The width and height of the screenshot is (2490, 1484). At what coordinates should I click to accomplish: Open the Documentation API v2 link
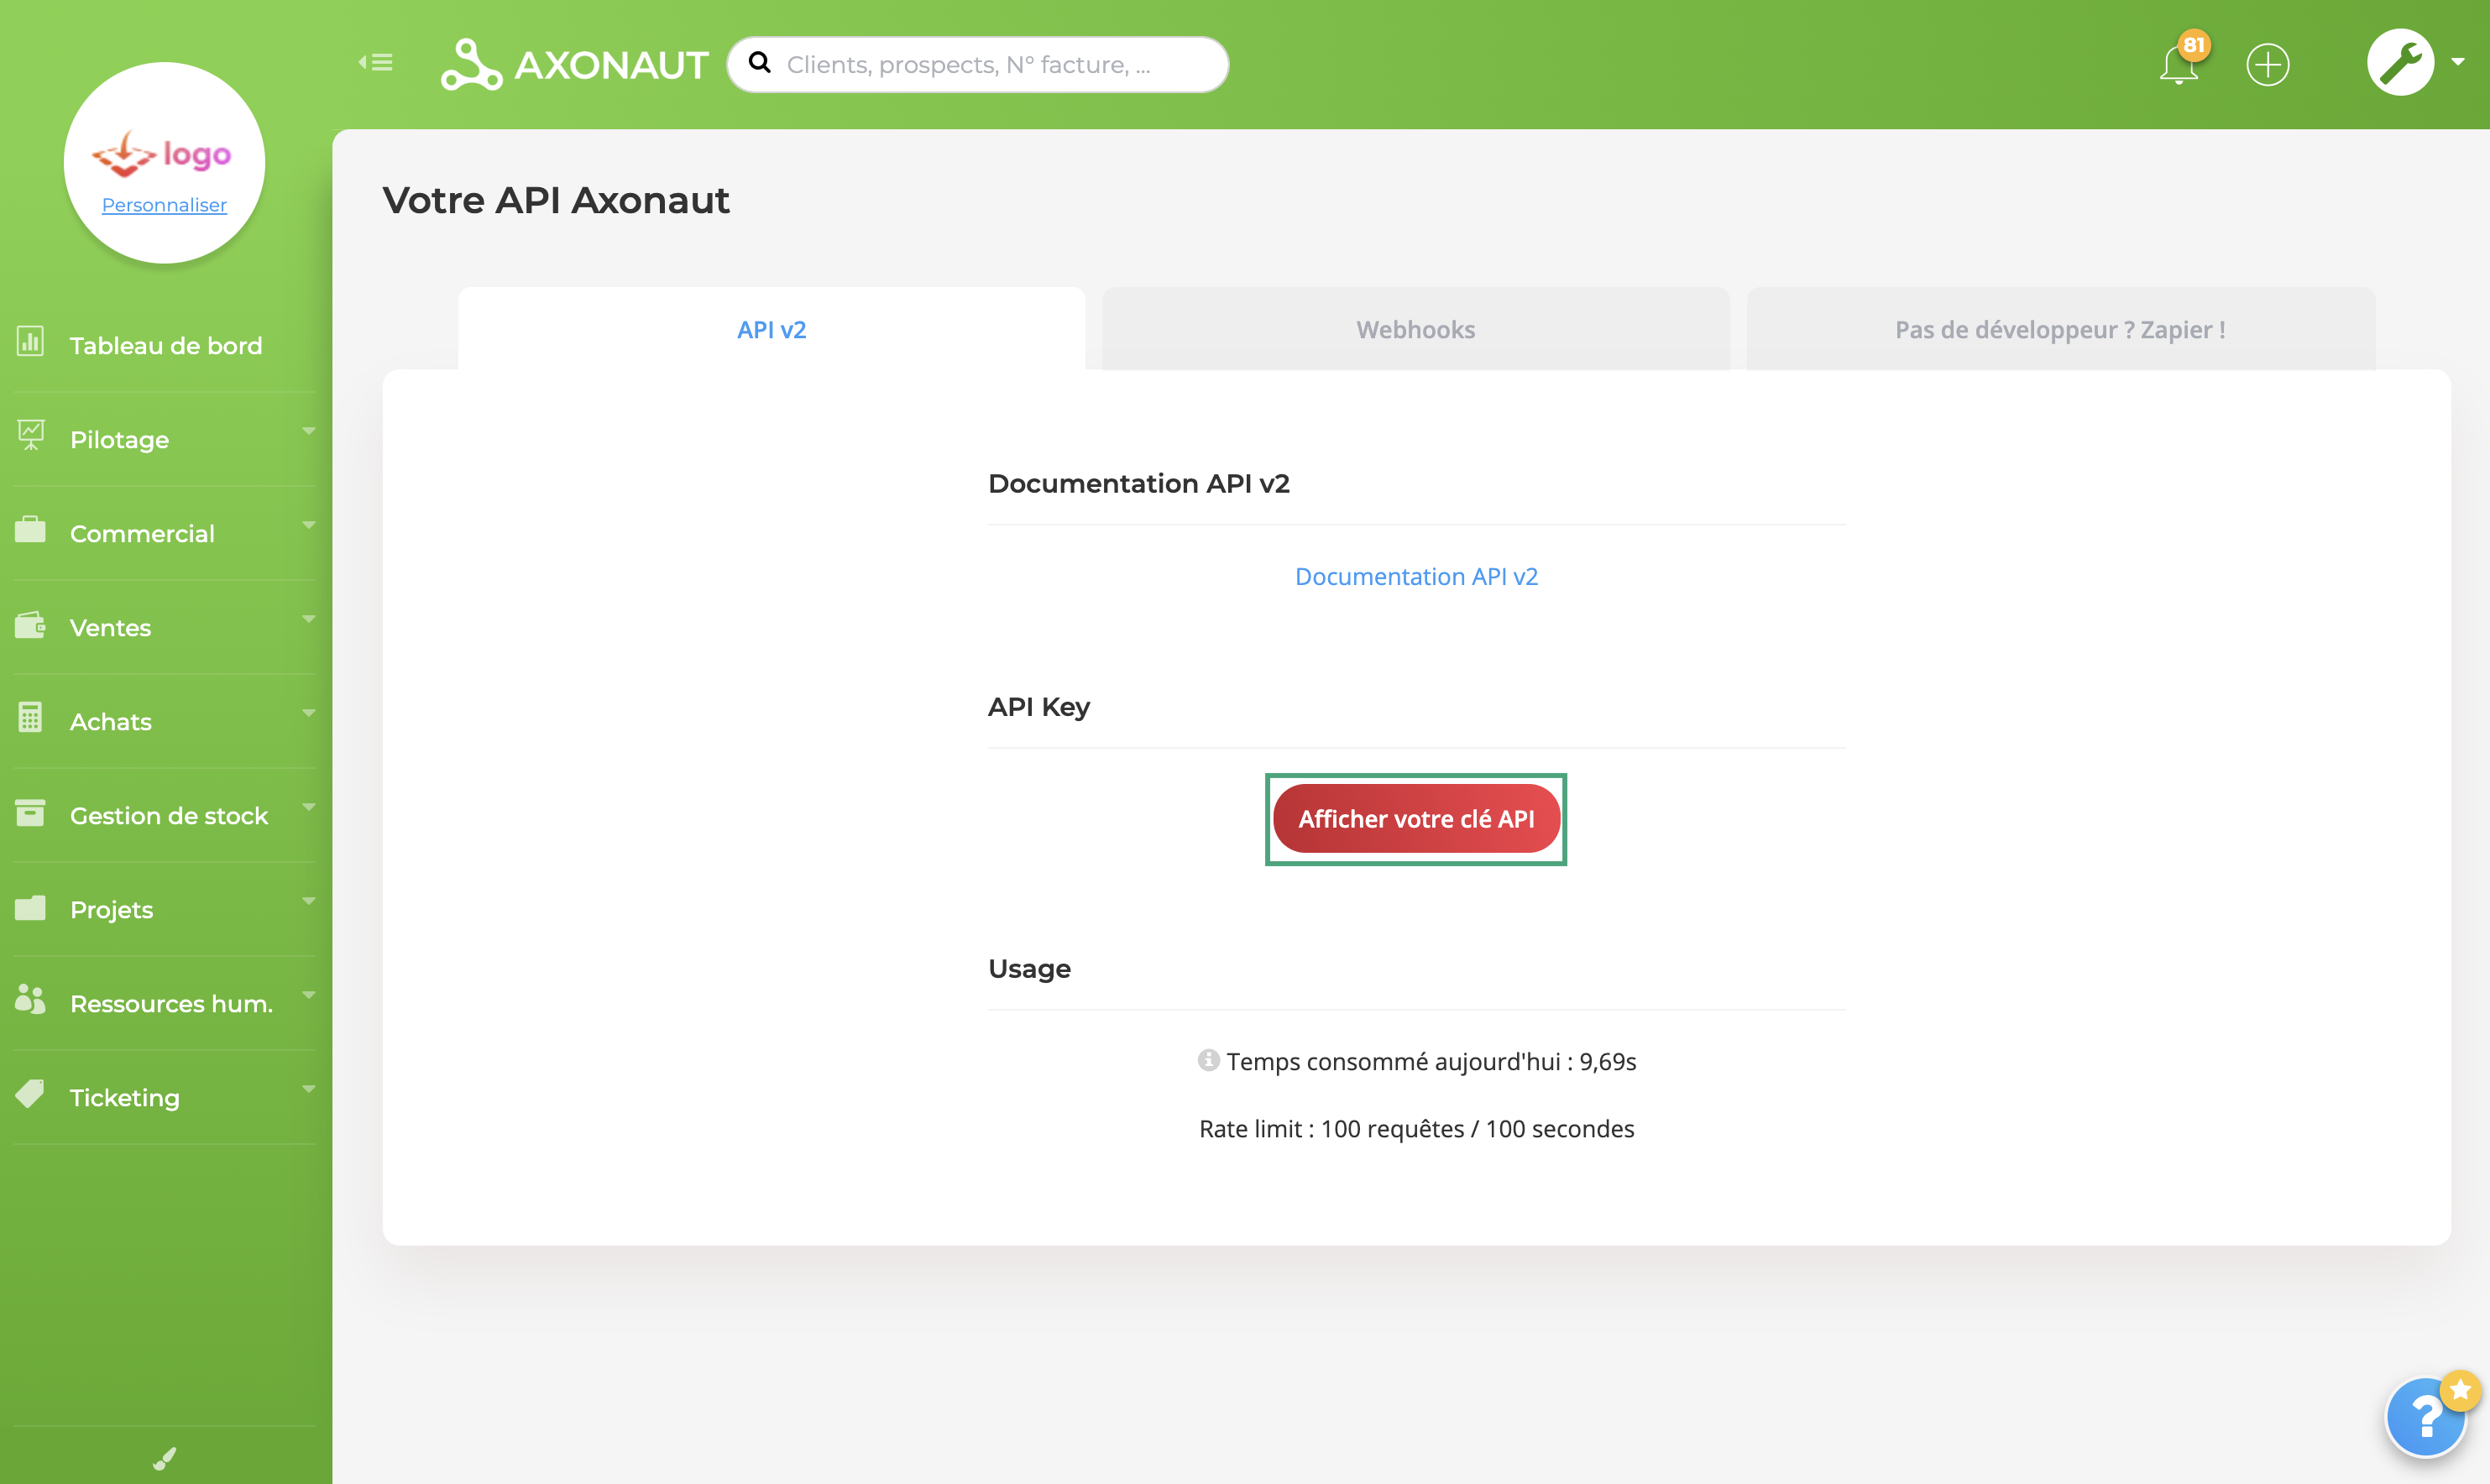tap(1416, 577)
